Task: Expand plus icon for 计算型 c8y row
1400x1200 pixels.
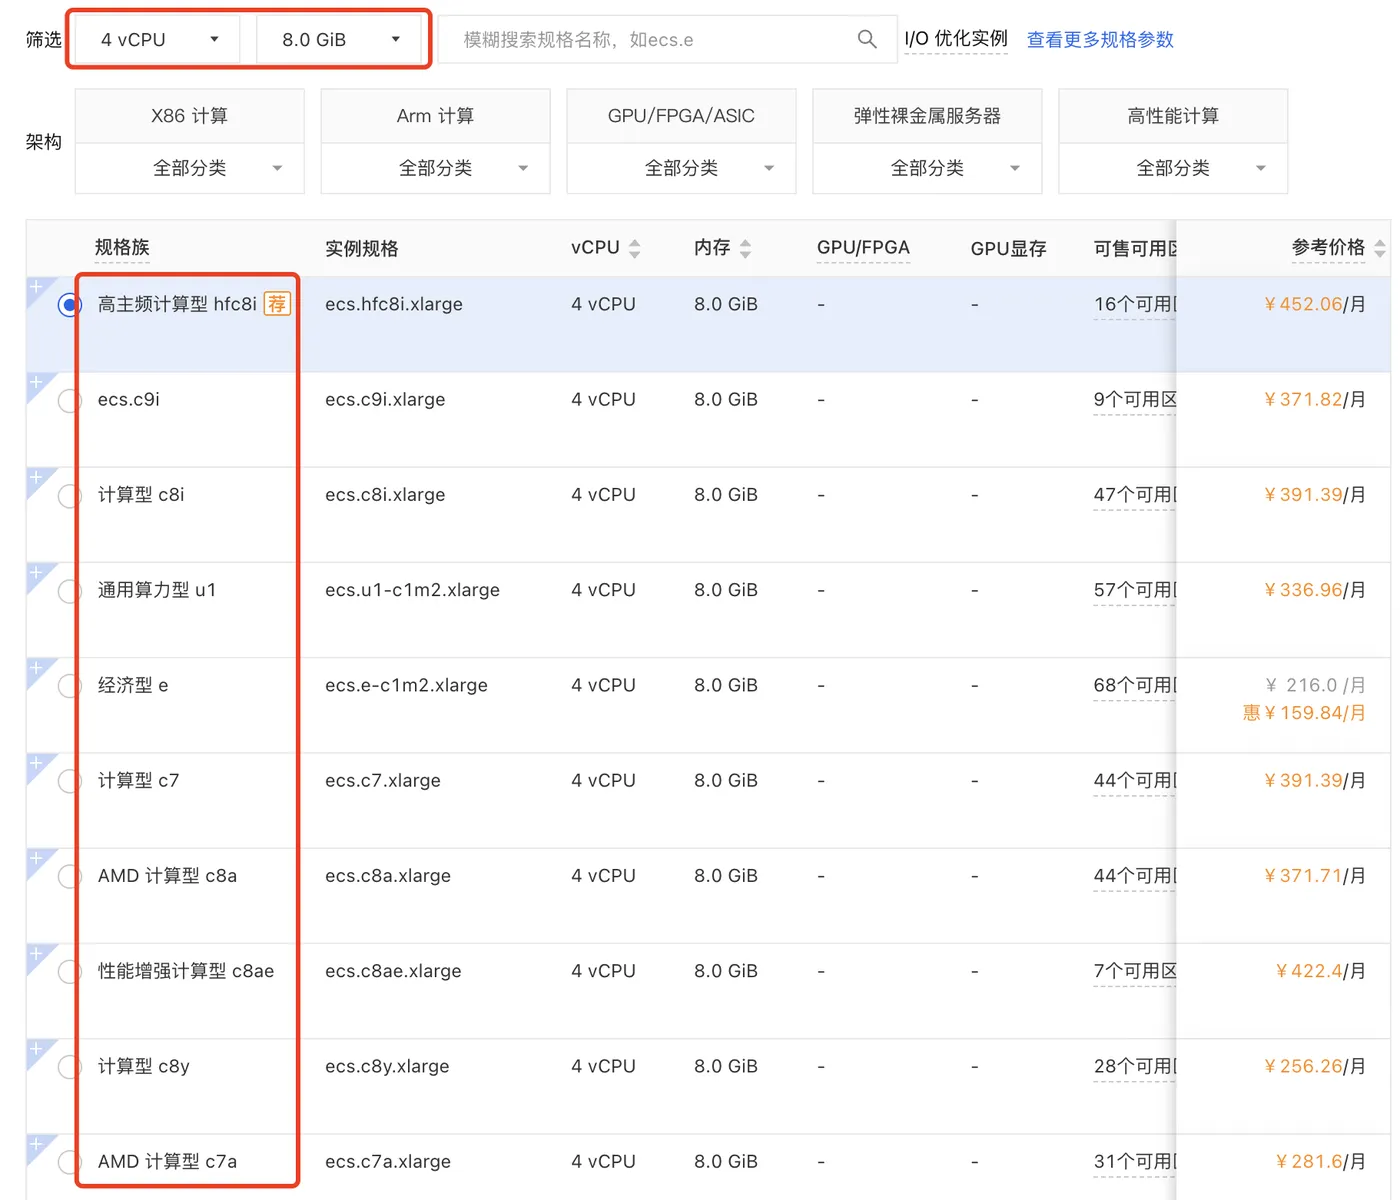Action: click(x=36, y=1048)
